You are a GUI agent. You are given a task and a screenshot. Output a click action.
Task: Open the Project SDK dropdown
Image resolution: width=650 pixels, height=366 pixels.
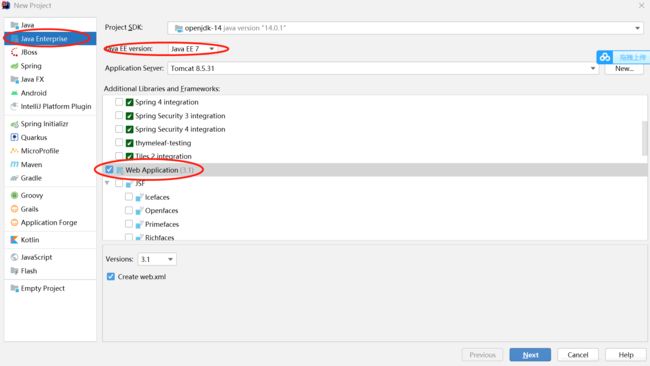tap(405, 28)
